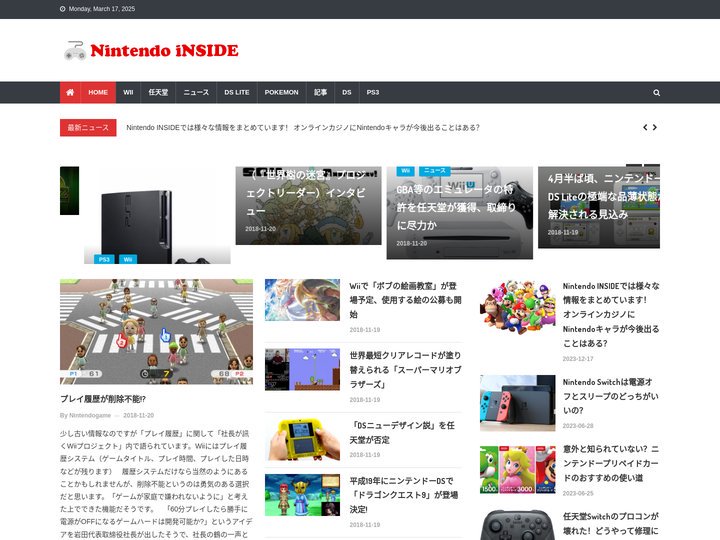Click the Nintendo iNSIDE controller logo
Viewport: 720px width, 540px height.
pyautogui.click(x=75, y=51)
